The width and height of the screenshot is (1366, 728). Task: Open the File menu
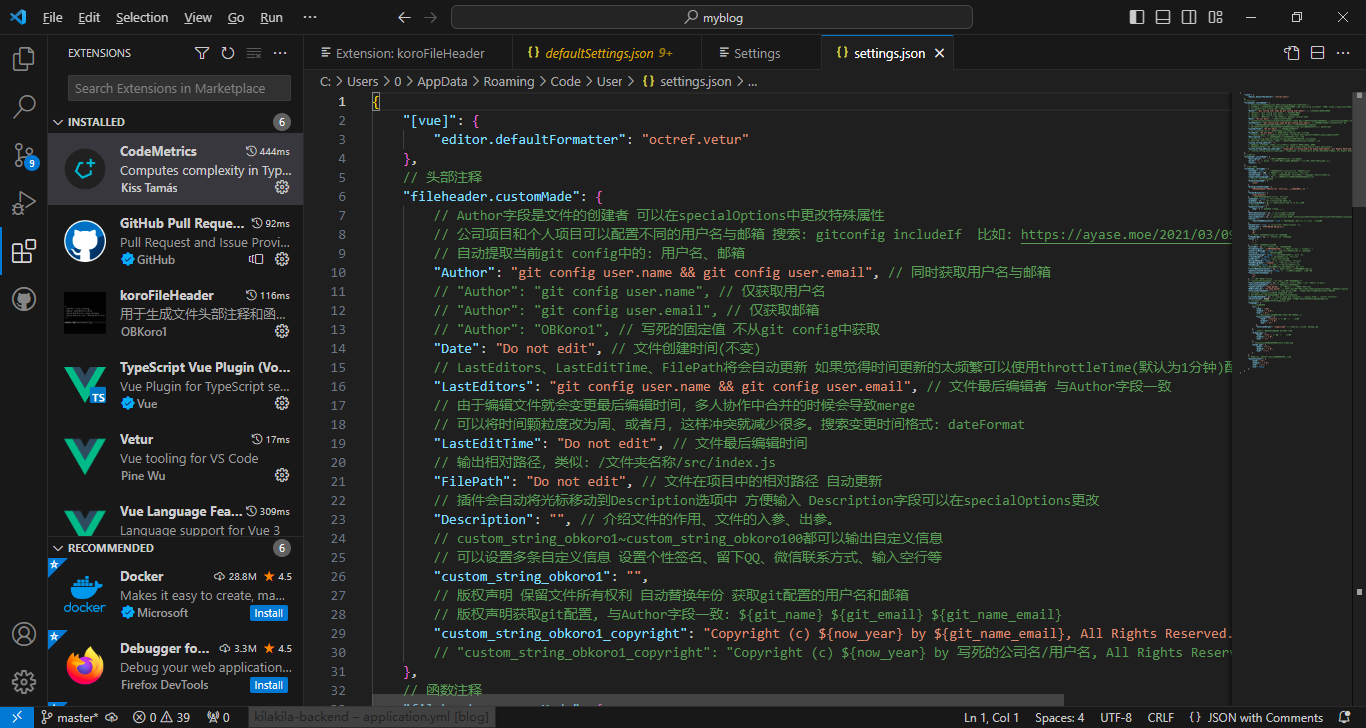pyautogui.click(x=53, y=17)
